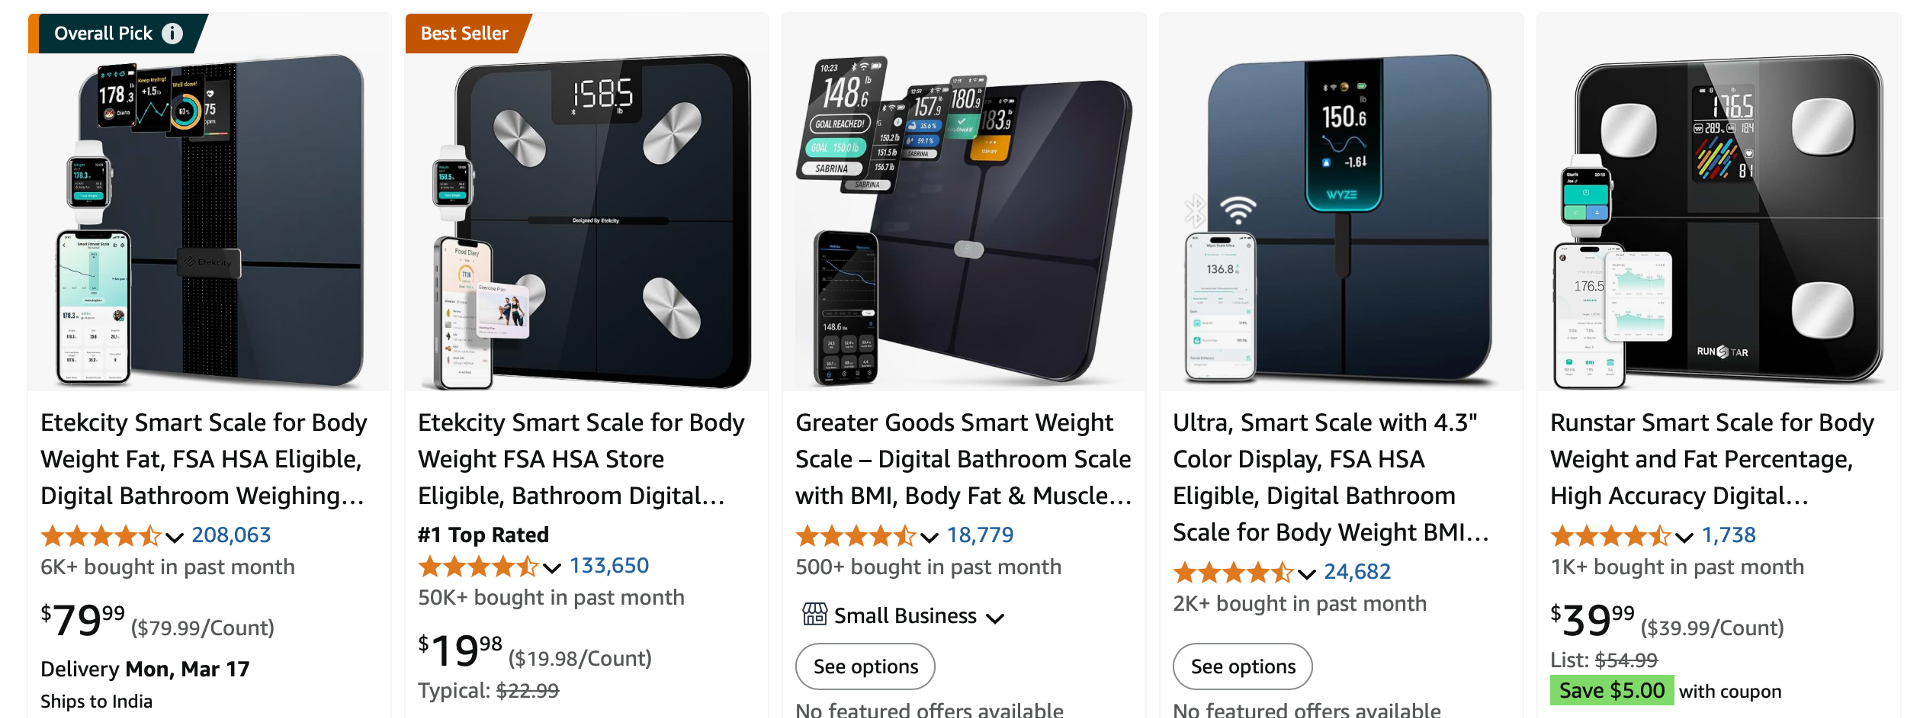Click the Wi-Fi symbol on the Ultra scale image
The width and height of the screenshot is (1920, 718).
click(1237, 210)
